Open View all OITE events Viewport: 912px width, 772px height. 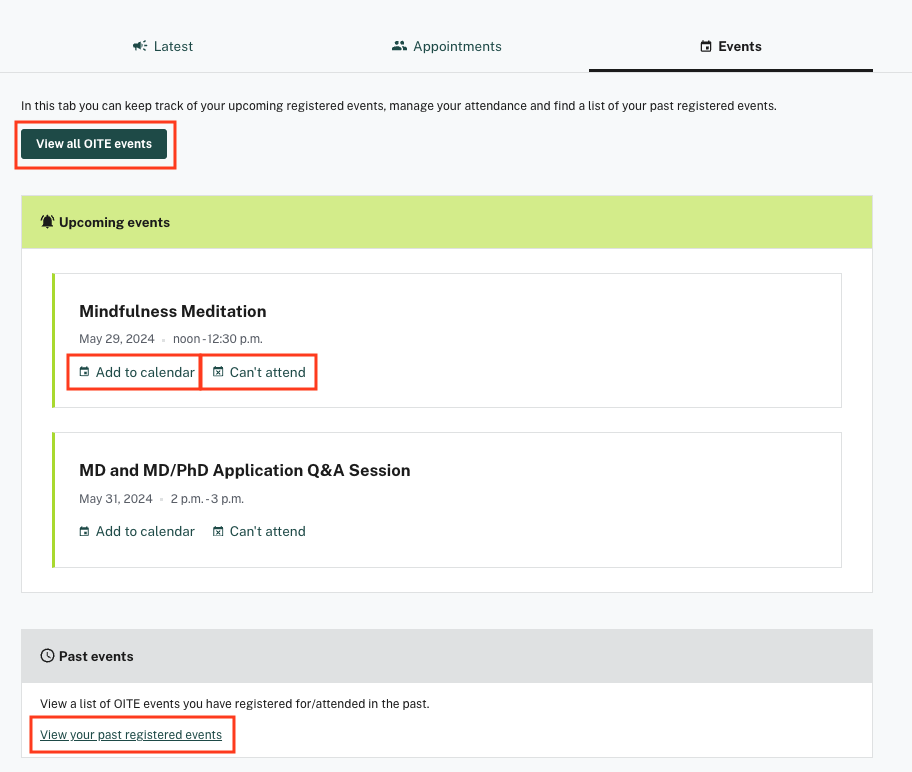pyautogui.click(x=94, y=144)
